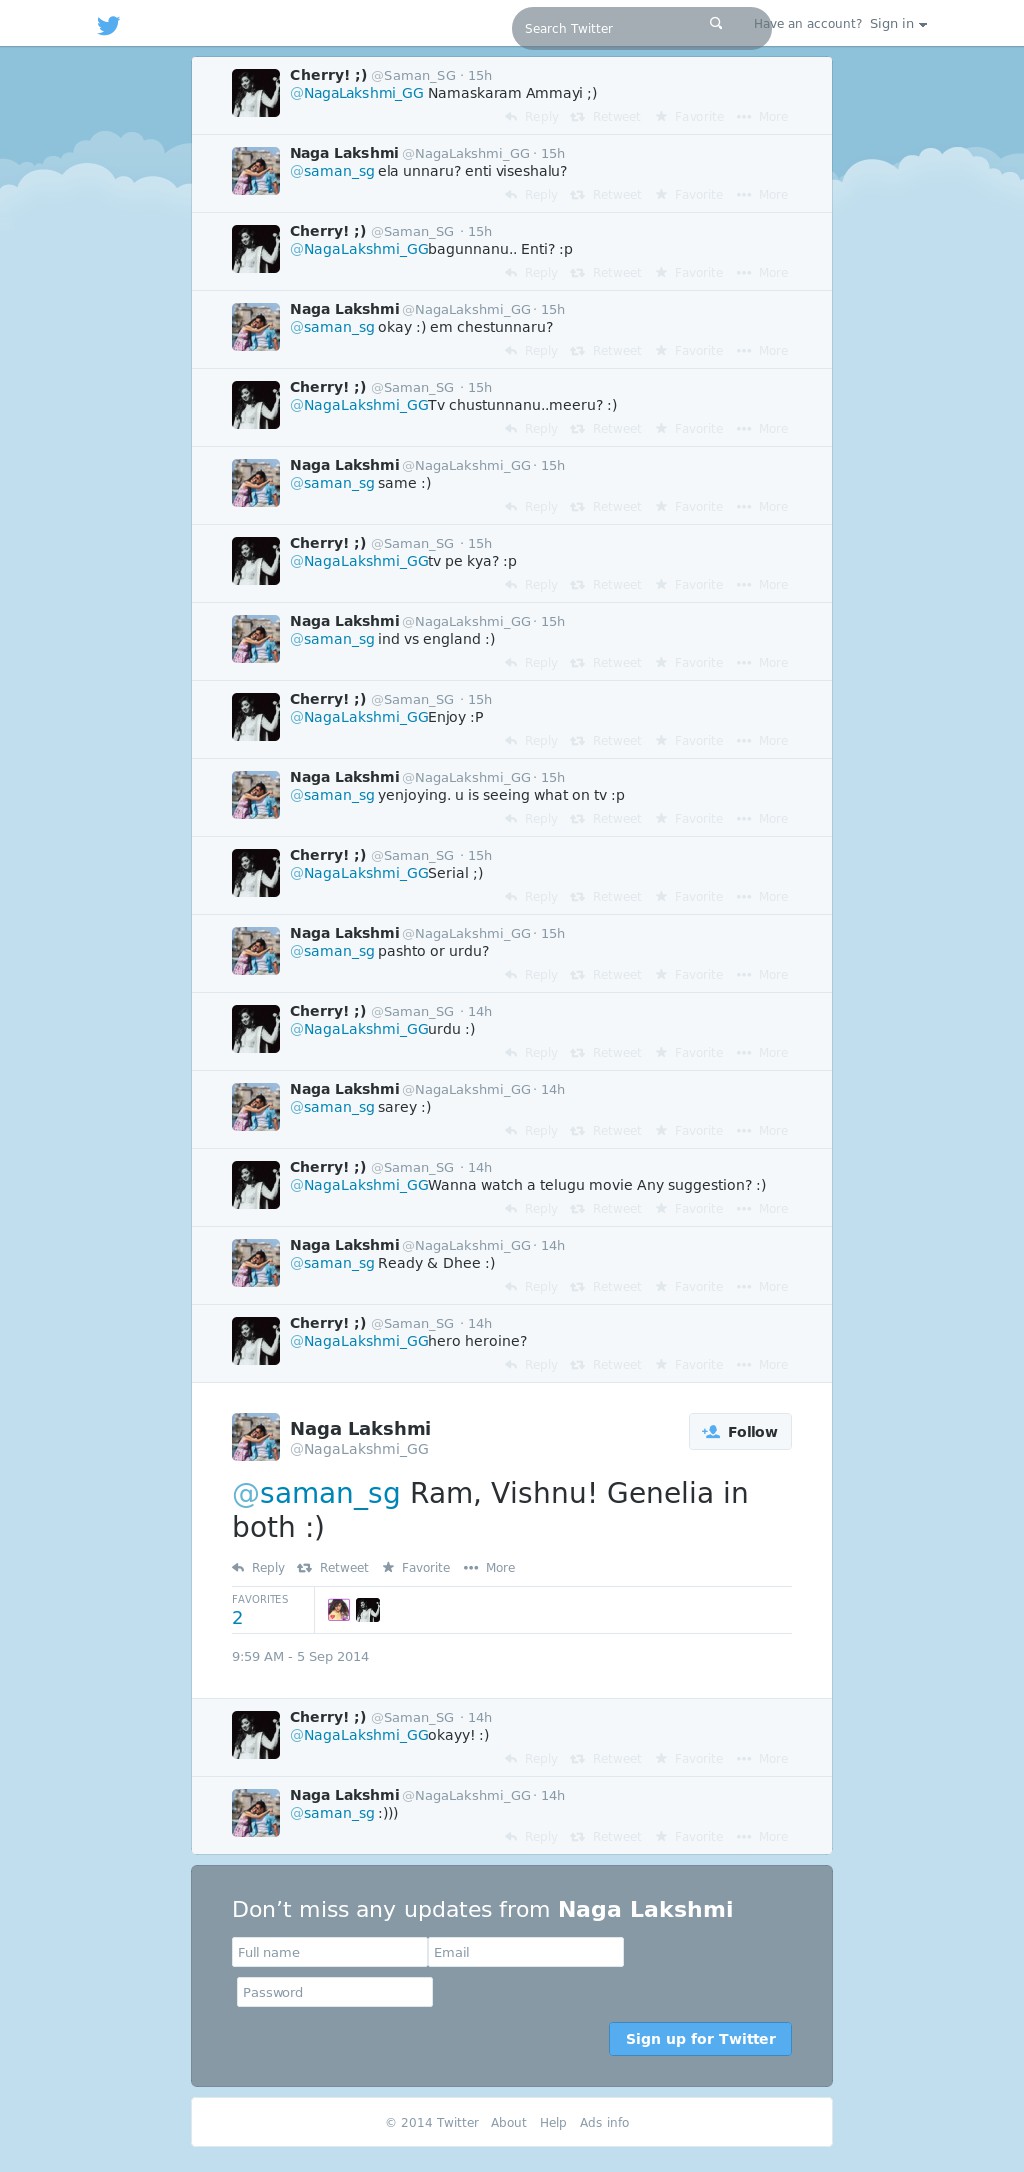Click the Email input field
Viewport: 1024px width, 2172px height.
[x=526, y=1952]
